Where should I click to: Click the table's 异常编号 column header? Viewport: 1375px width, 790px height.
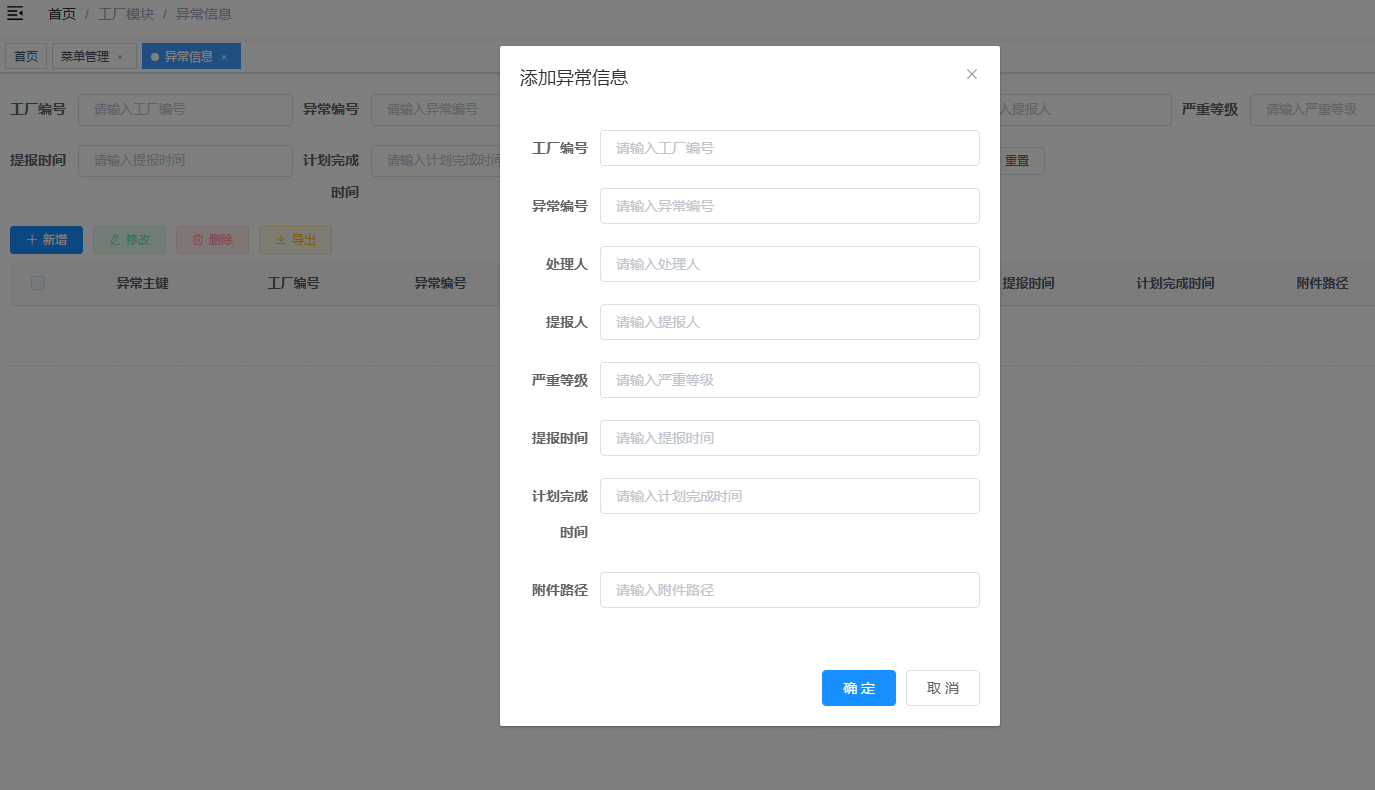click(x=441, y=284)
